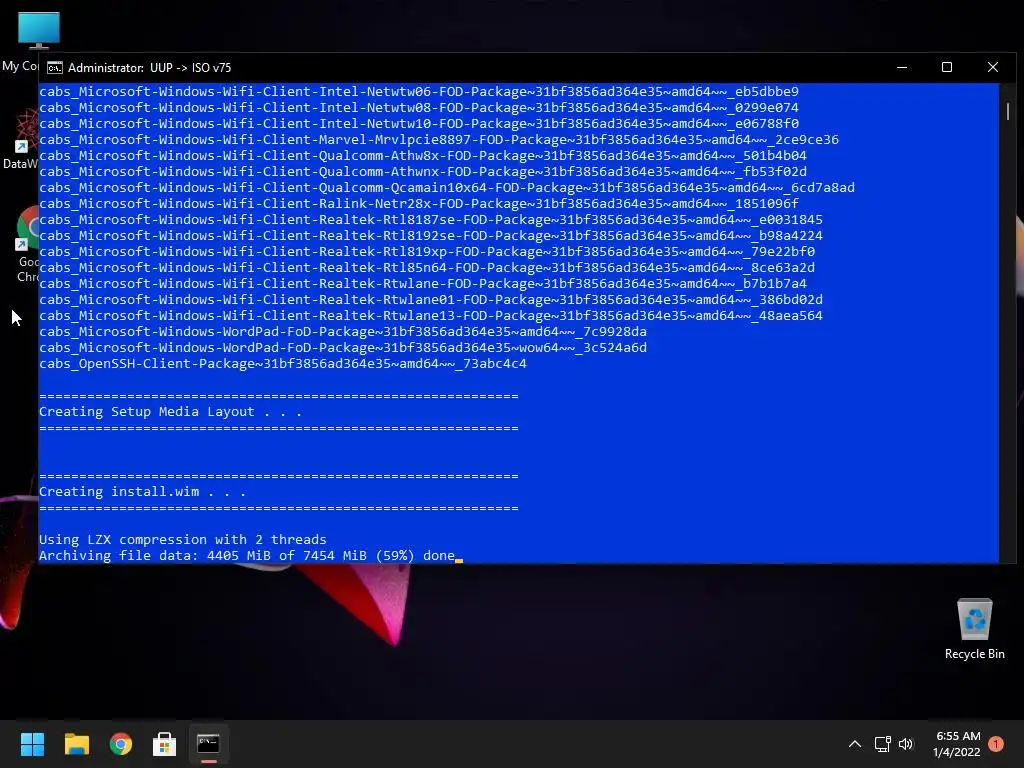Viewport: 1024px width, 768px height.
Task: Click the Realtek-Rtl85n64 package line
Action: point(427,268)
